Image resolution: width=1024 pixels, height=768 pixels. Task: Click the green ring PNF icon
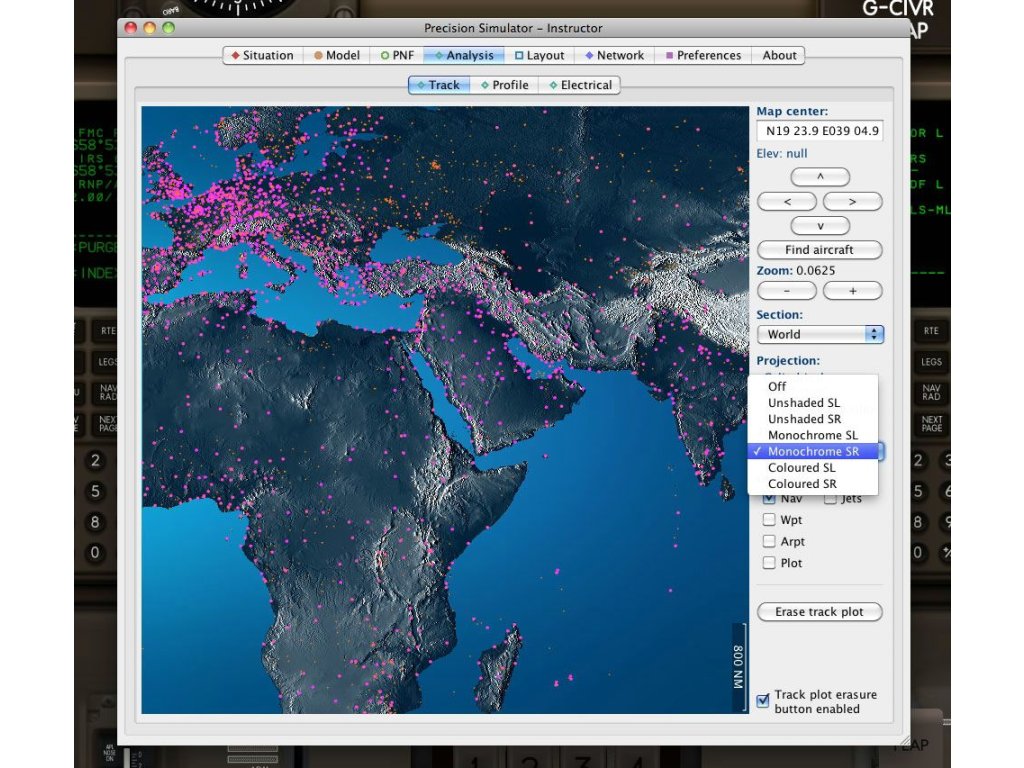(385, 56)
